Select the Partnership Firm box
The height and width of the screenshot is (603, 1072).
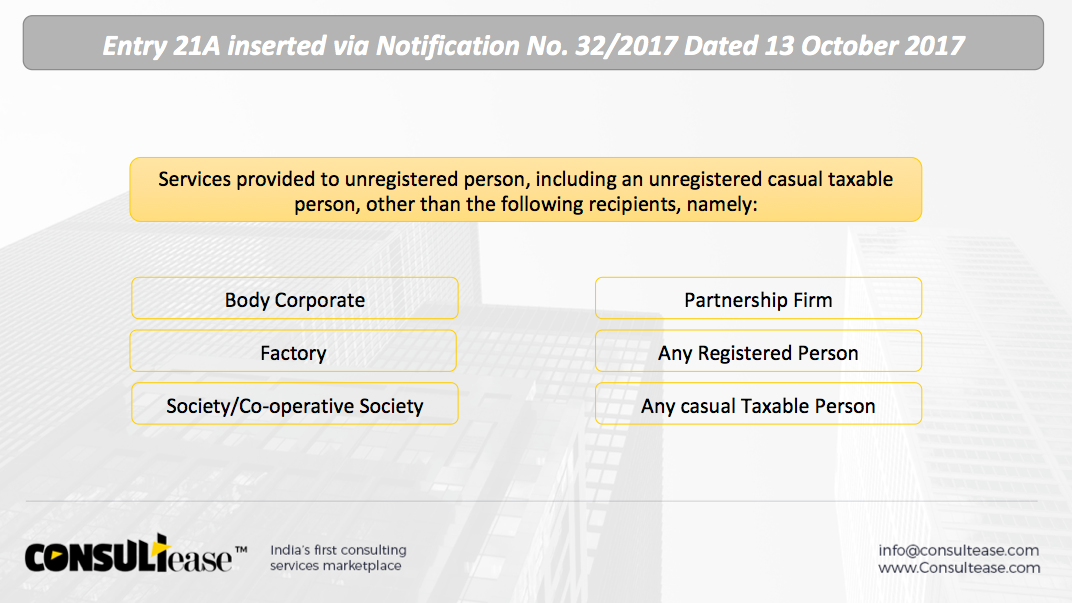click(758, 298)
